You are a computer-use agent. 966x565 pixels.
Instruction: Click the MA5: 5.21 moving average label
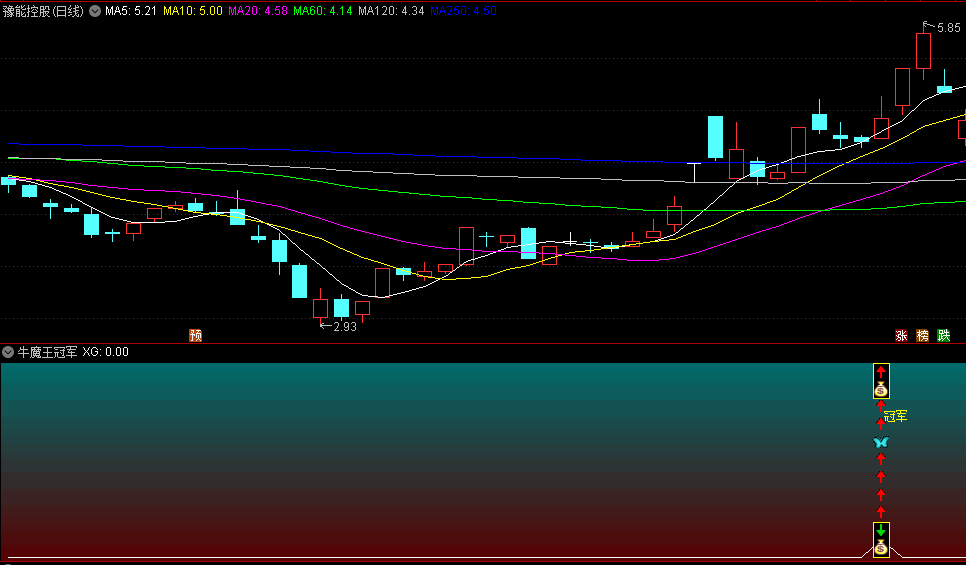[x=131, y=11]
